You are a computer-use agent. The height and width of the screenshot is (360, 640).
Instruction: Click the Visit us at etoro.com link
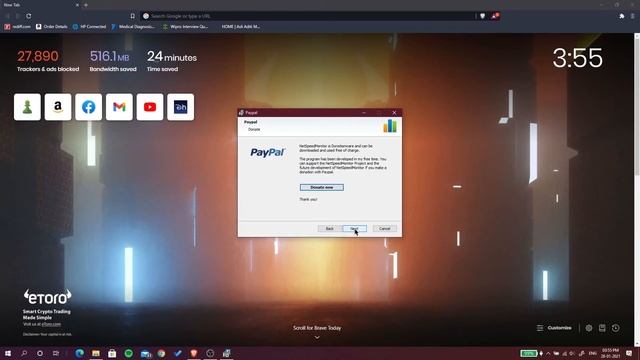tap(42, 324)
